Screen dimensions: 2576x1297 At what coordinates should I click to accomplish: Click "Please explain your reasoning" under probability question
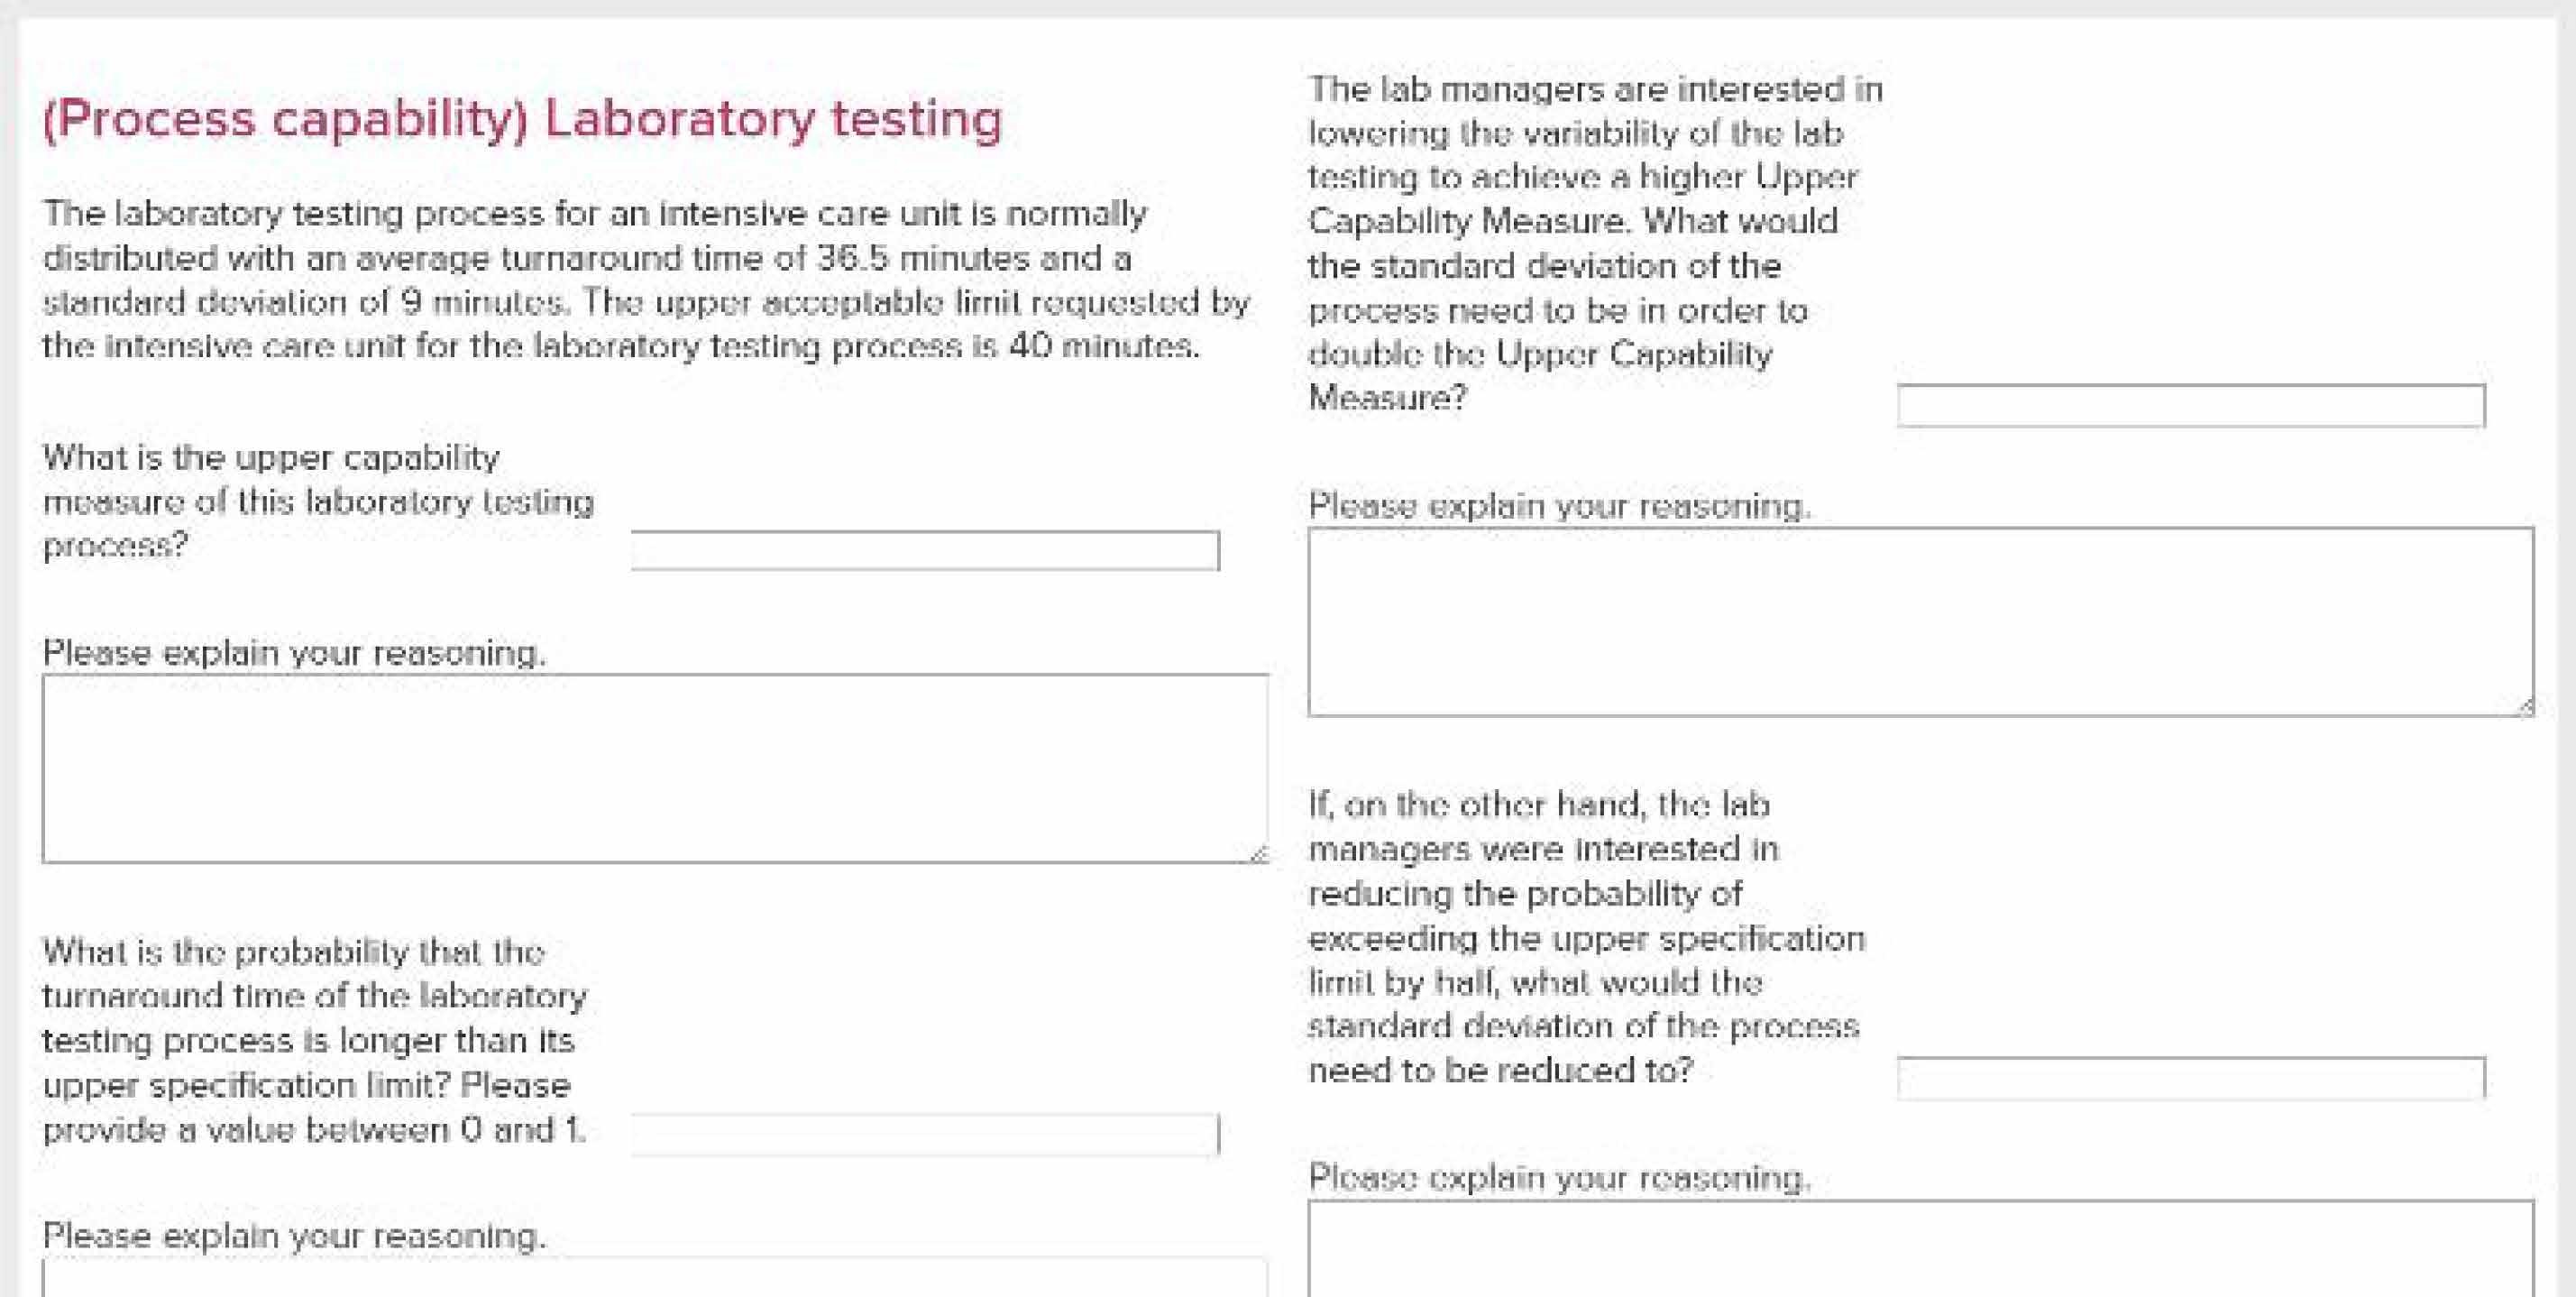coord(294,1236)
